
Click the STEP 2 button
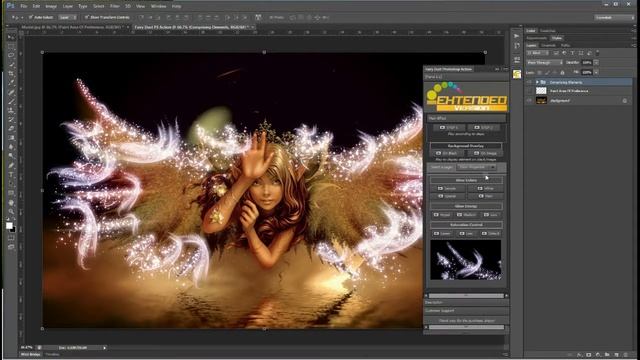[x=484, y=128]
